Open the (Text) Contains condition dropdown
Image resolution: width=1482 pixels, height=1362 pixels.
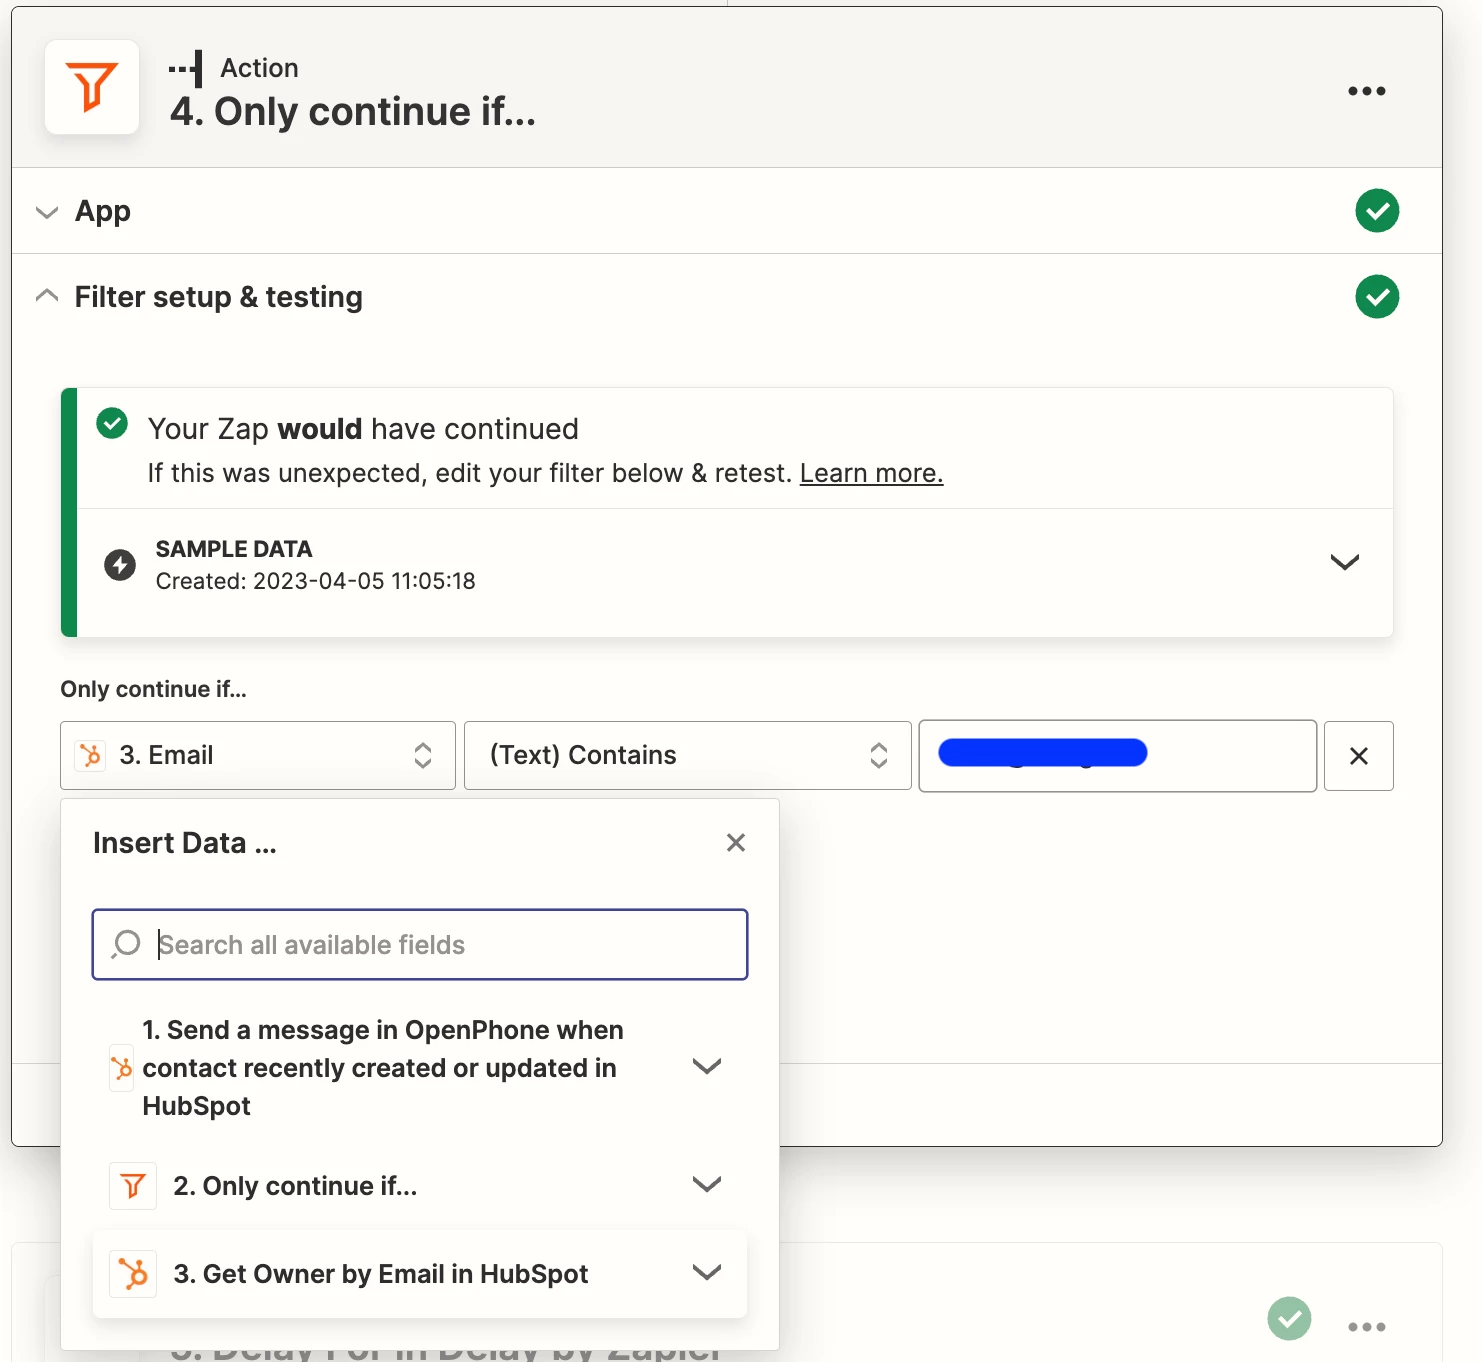pos(688,756)
